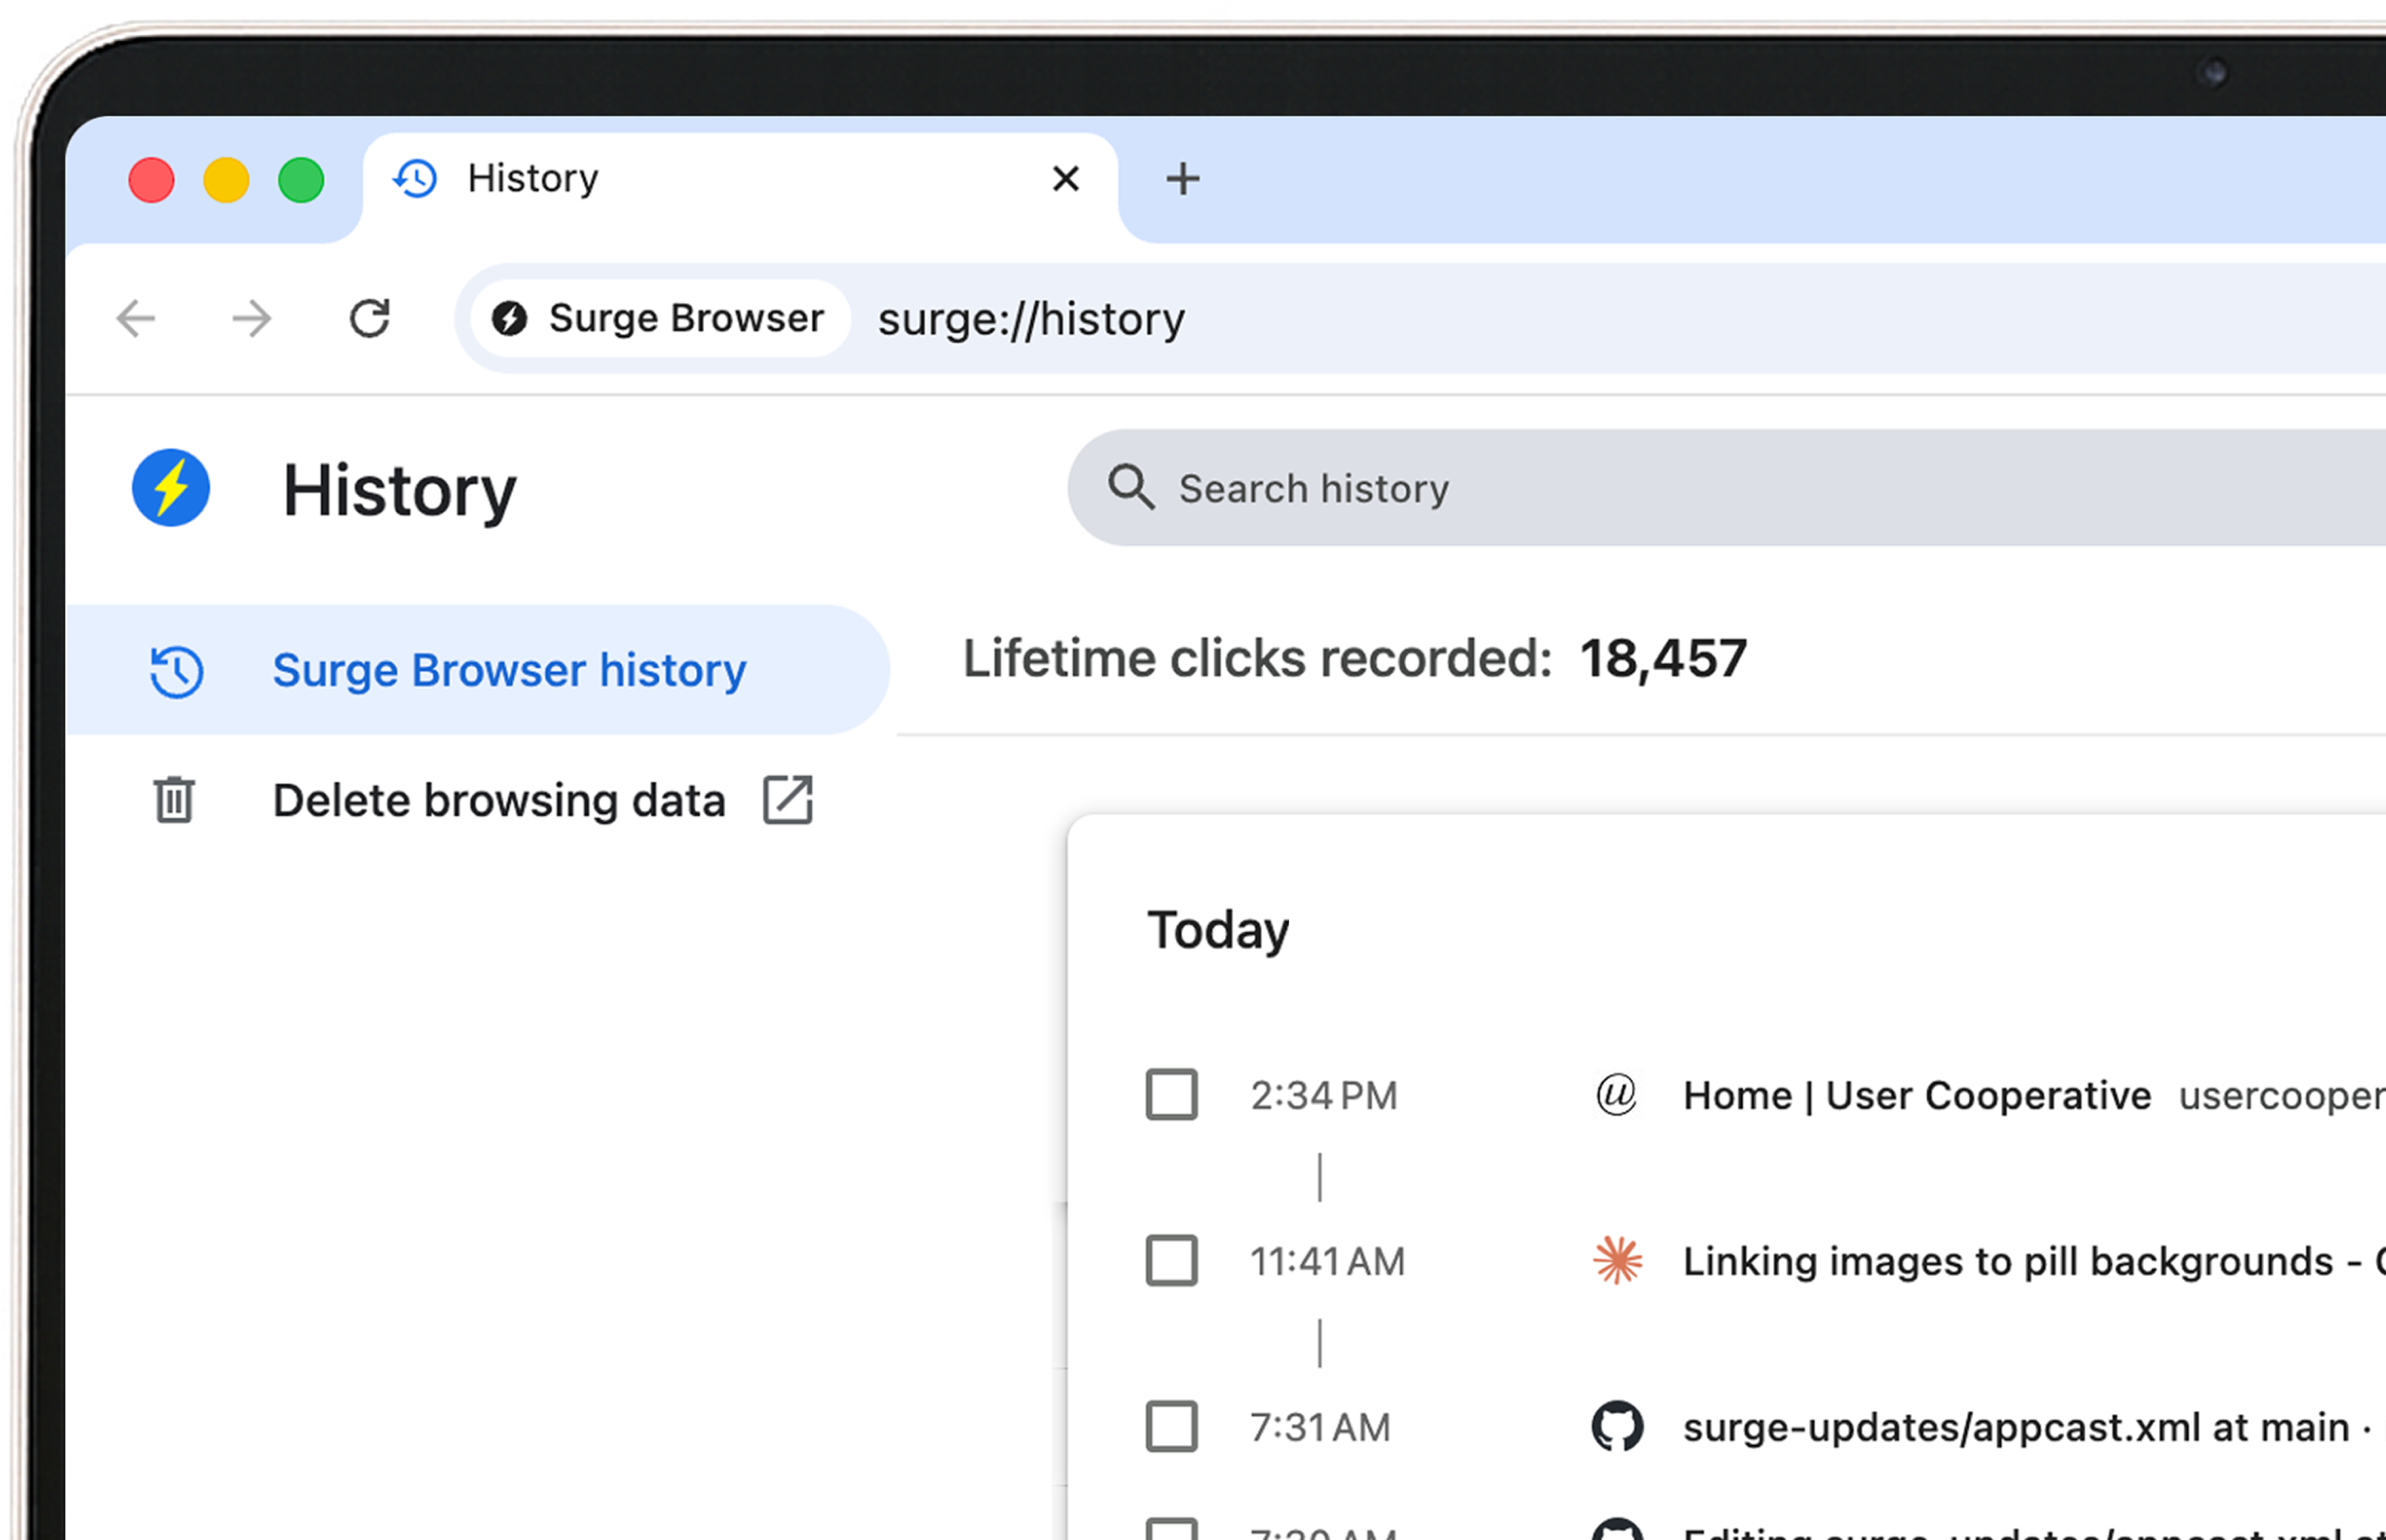This screenshot has height=1540, width=2386.
Task: Click the GitHub favicon at 7:31 AM
Action: [1617, 1426]
